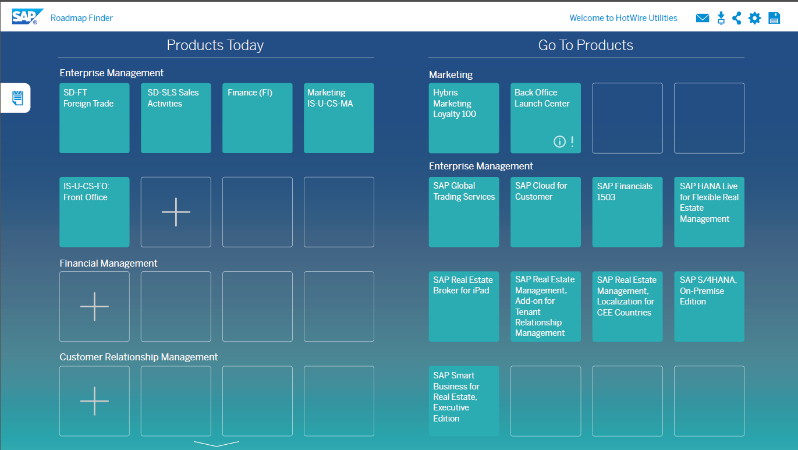Click exclamation warning on Back Office Launch Center
798x450 pixels.
click(x=572, y=141)
